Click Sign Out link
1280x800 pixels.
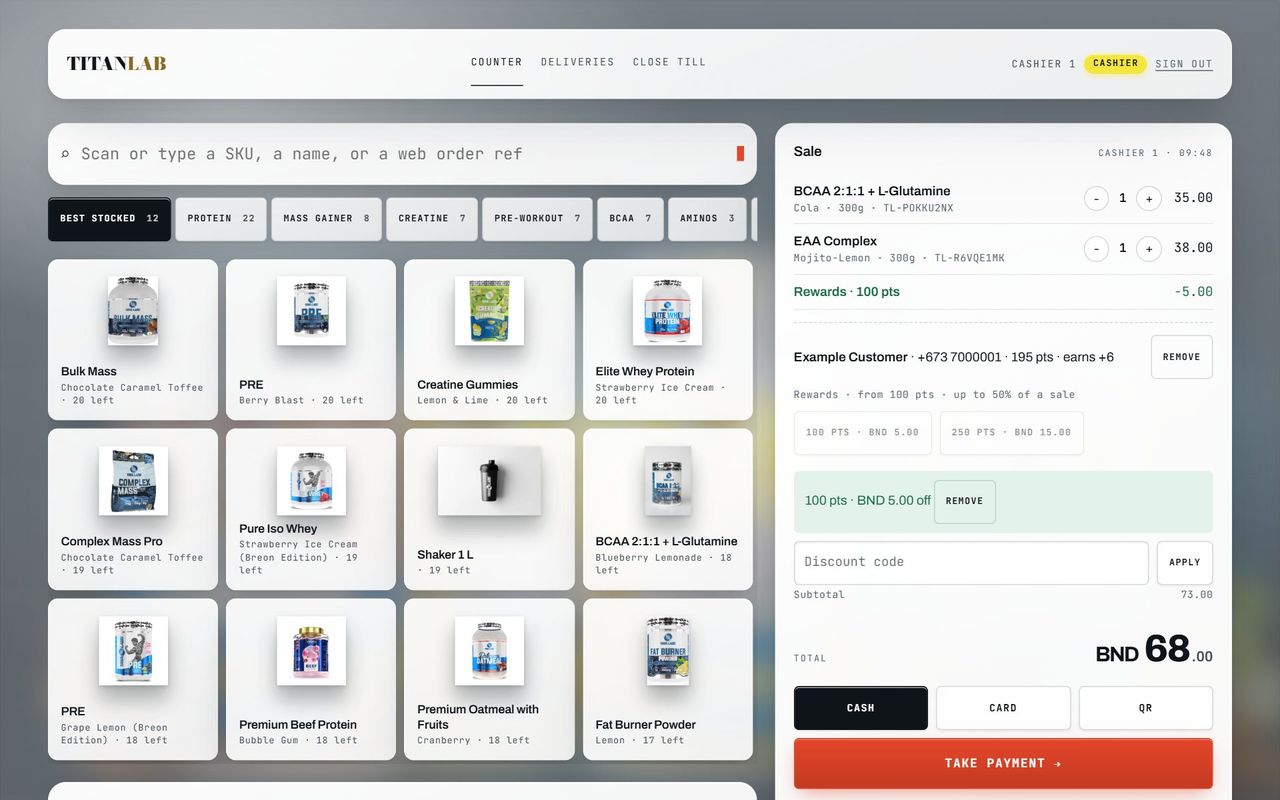(x=1184, y=64)
